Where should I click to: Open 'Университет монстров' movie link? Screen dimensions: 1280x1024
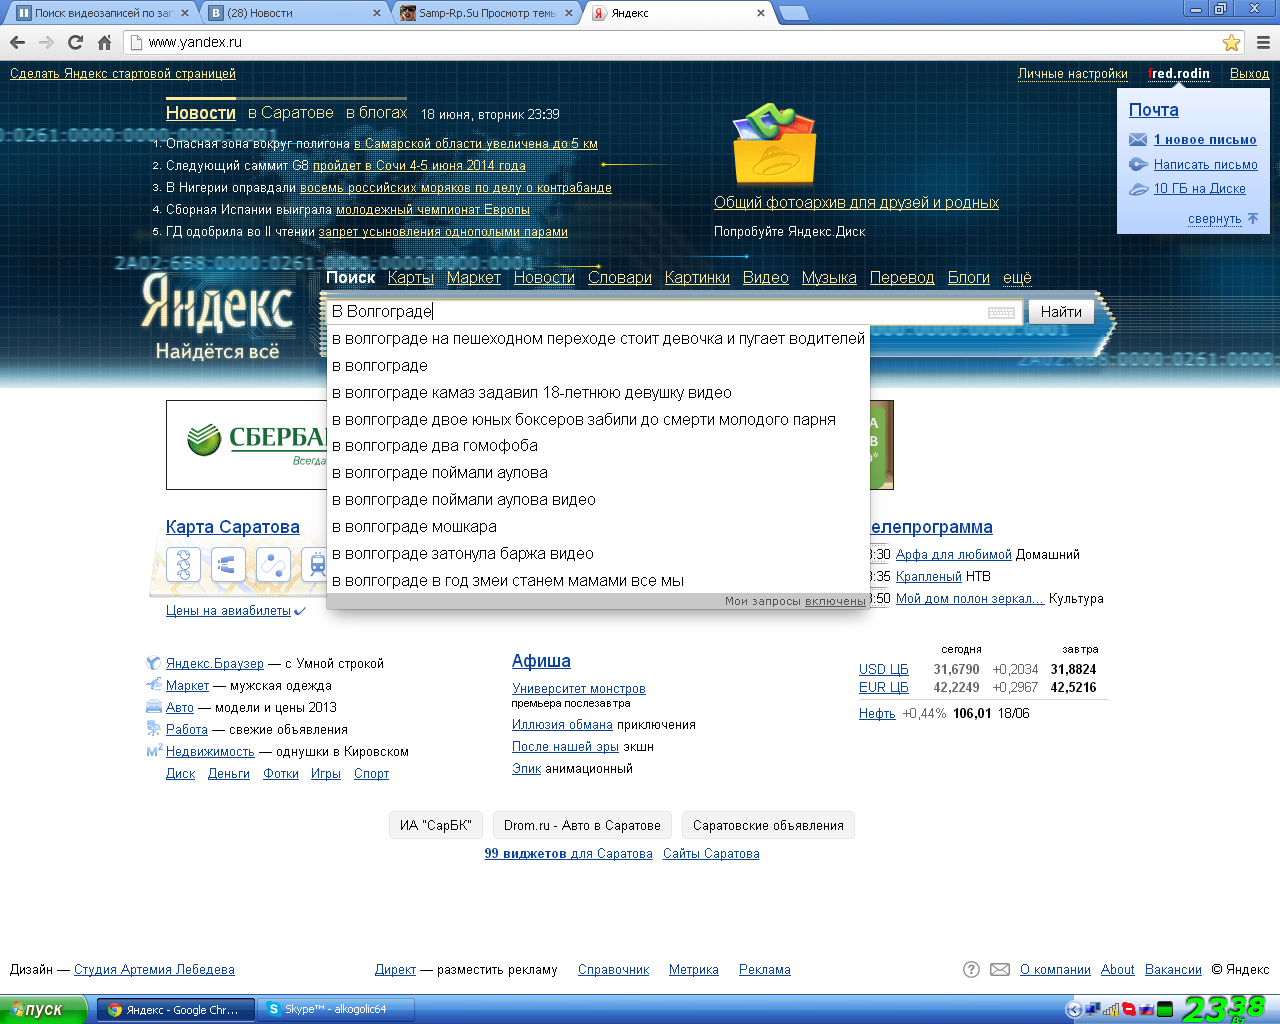[579, 689]
